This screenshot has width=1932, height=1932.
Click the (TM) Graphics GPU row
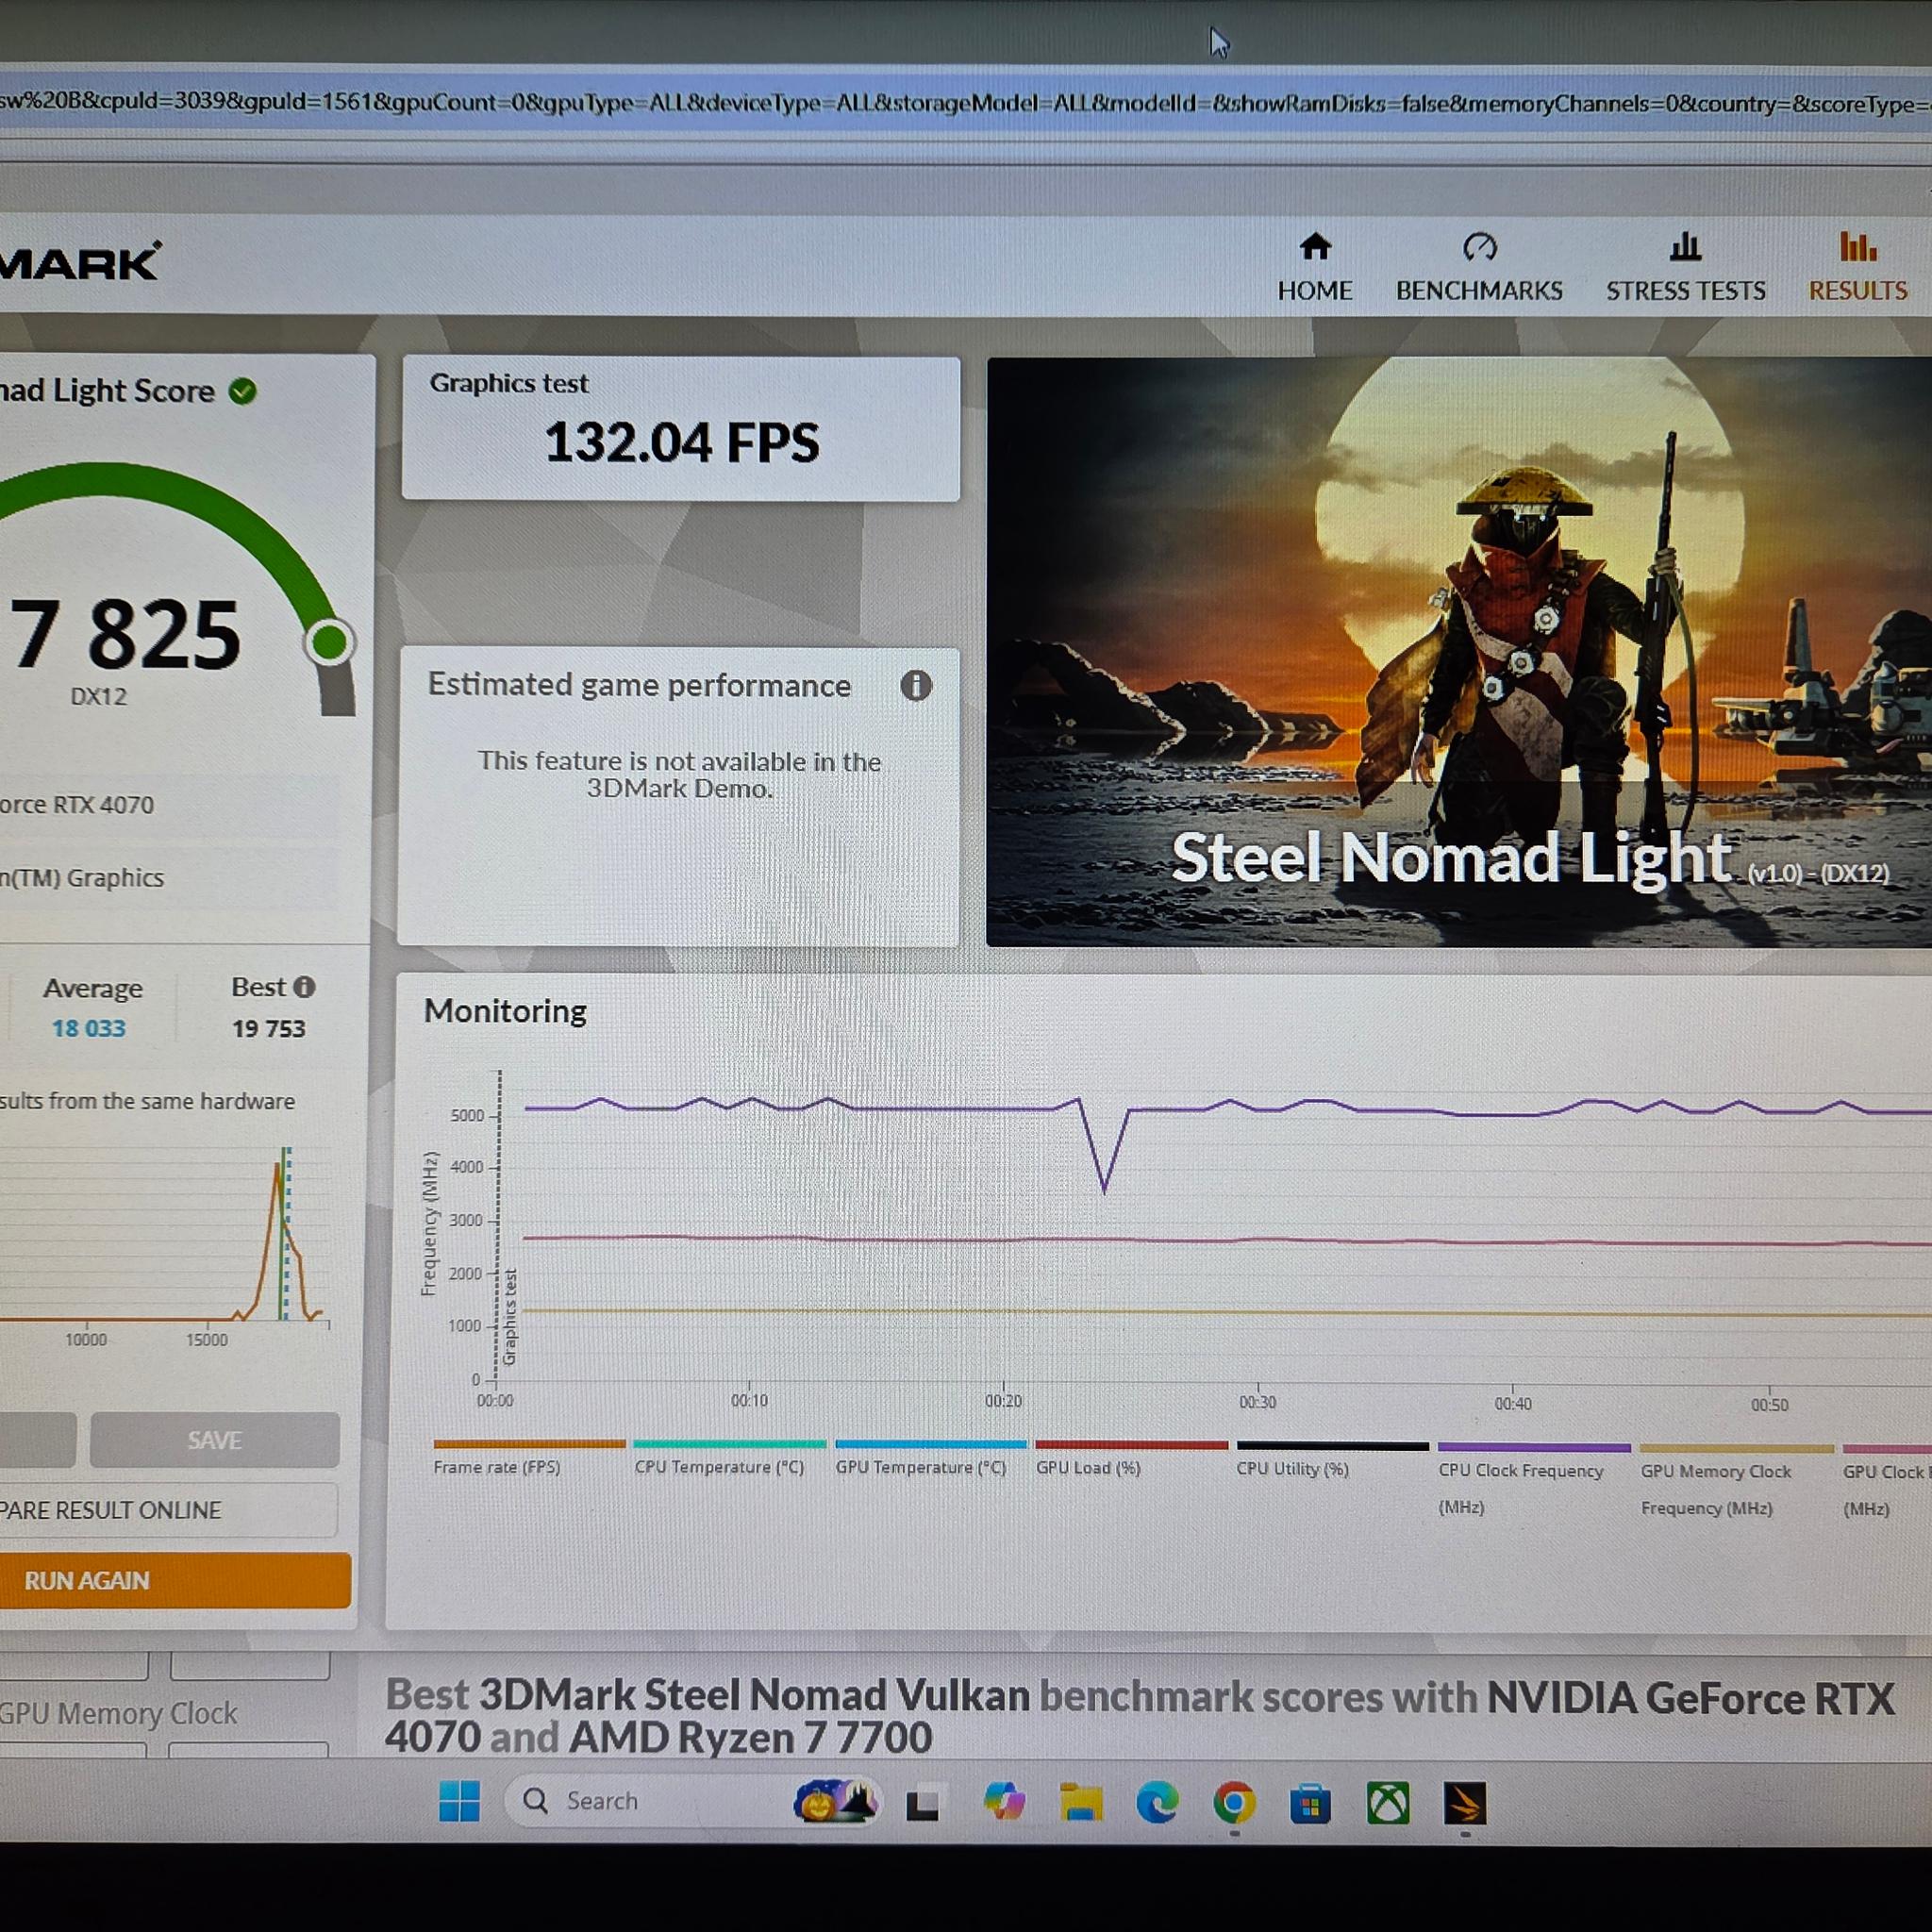point(168,878)
